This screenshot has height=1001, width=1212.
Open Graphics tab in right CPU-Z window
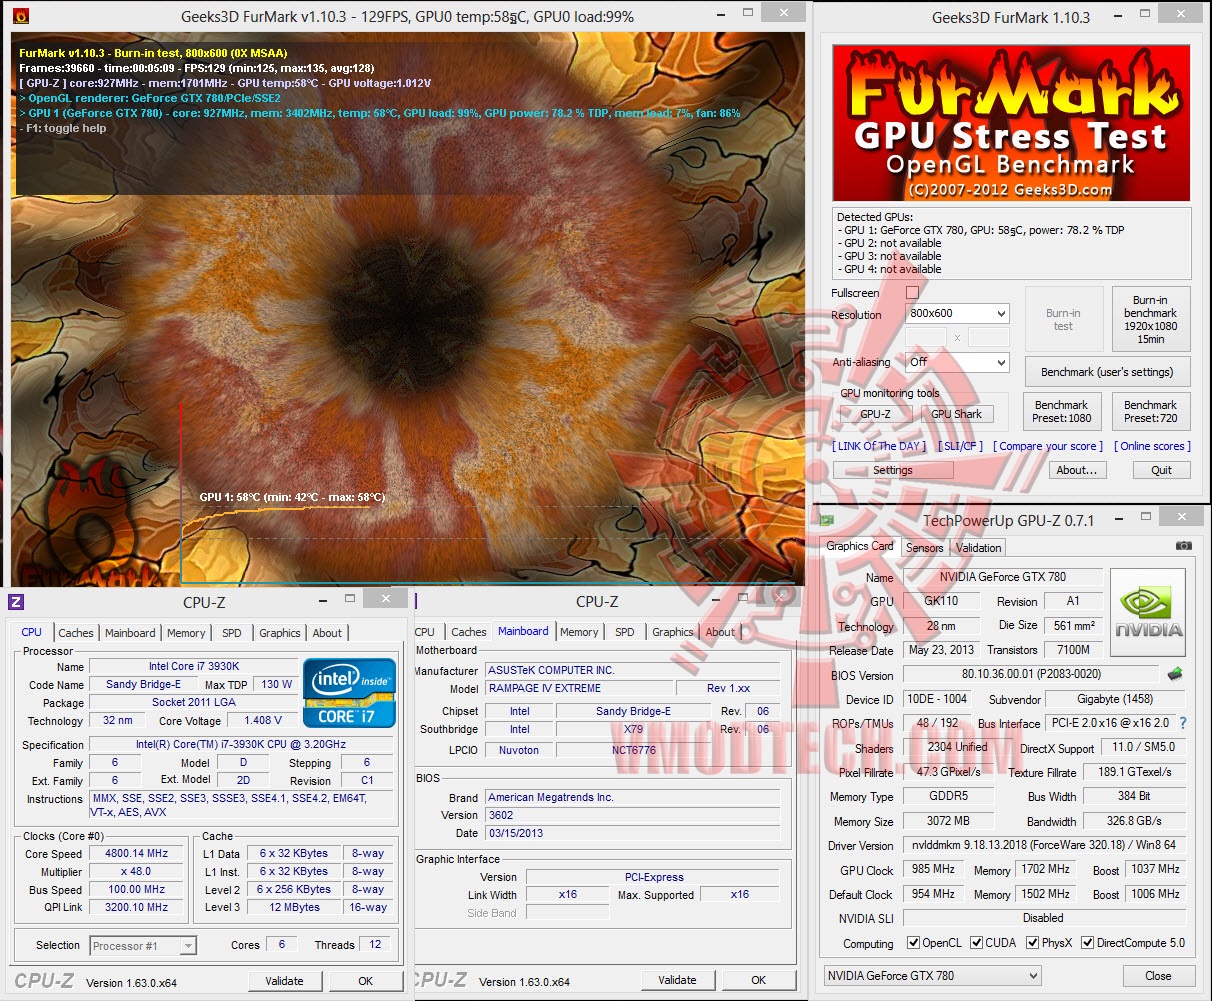tap(673, 632)
